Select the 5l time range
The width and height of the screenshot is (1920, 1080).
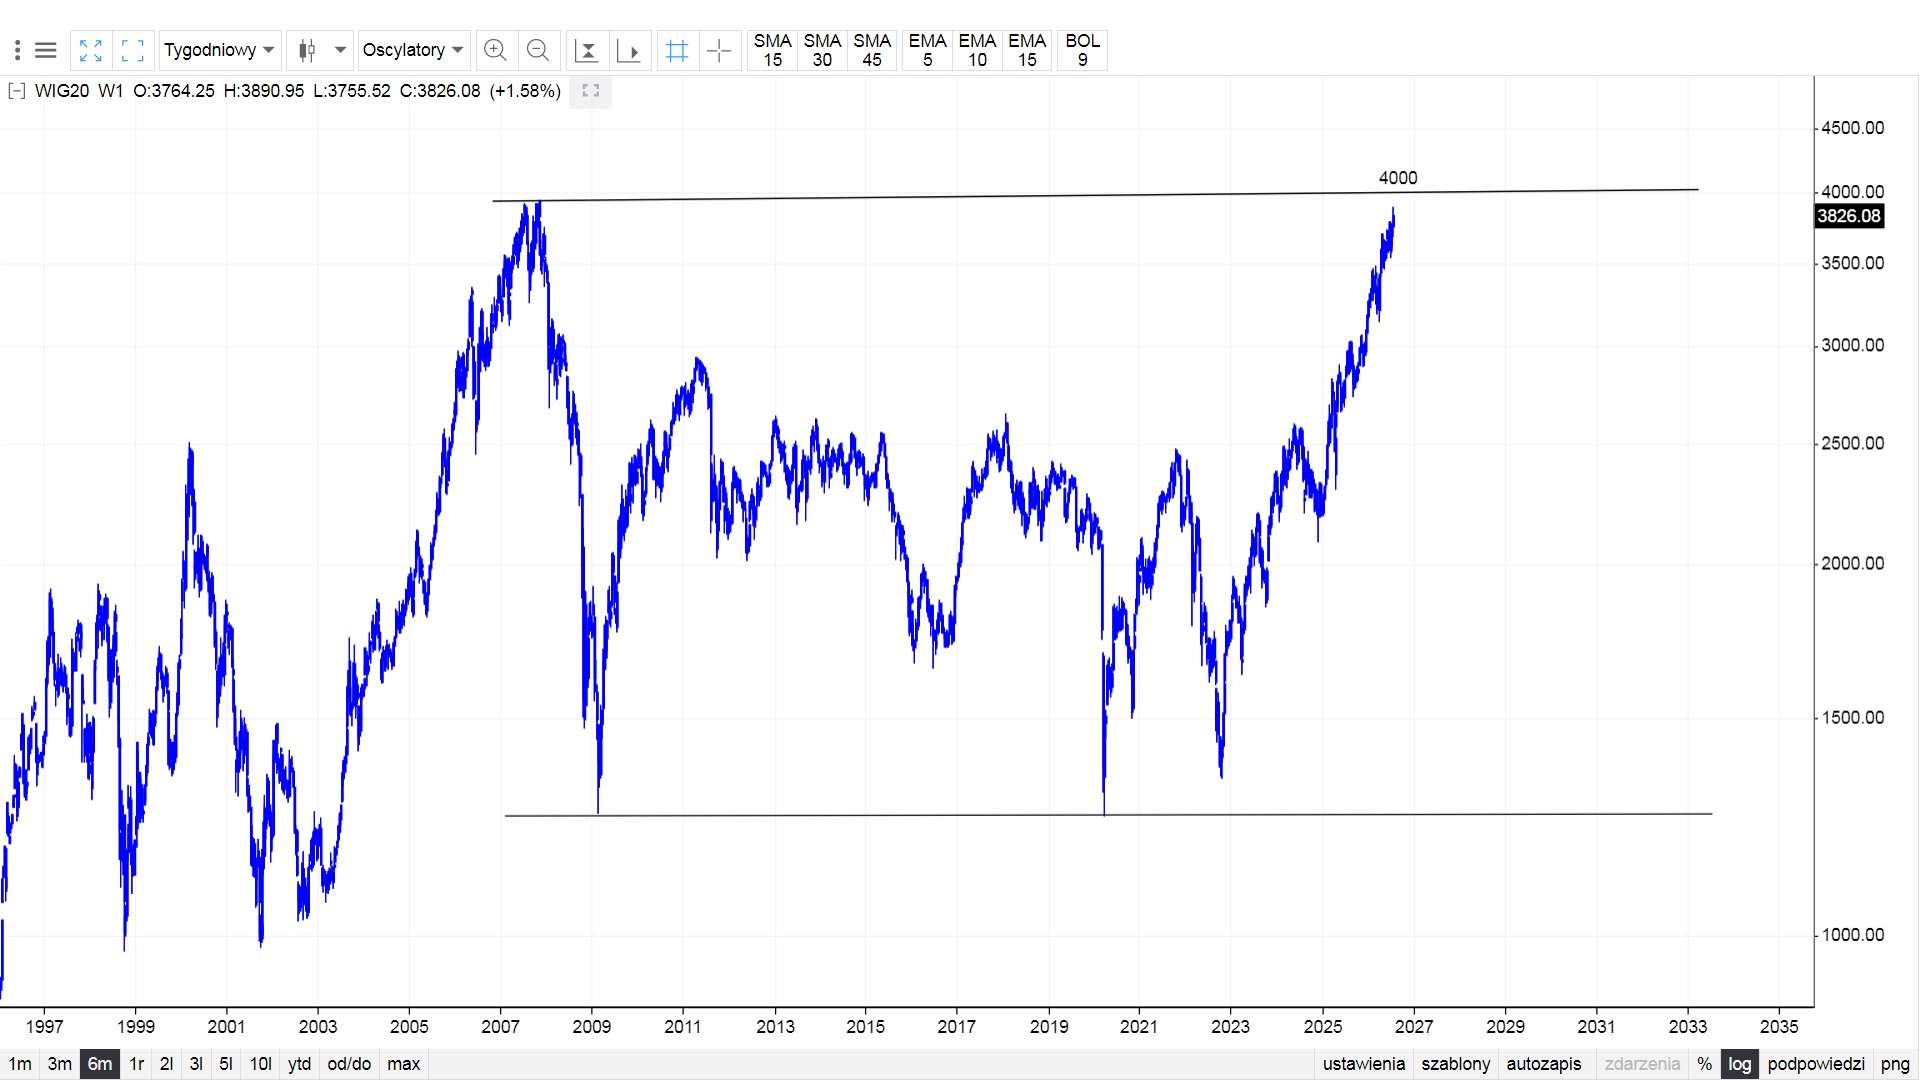point(226,1064)
